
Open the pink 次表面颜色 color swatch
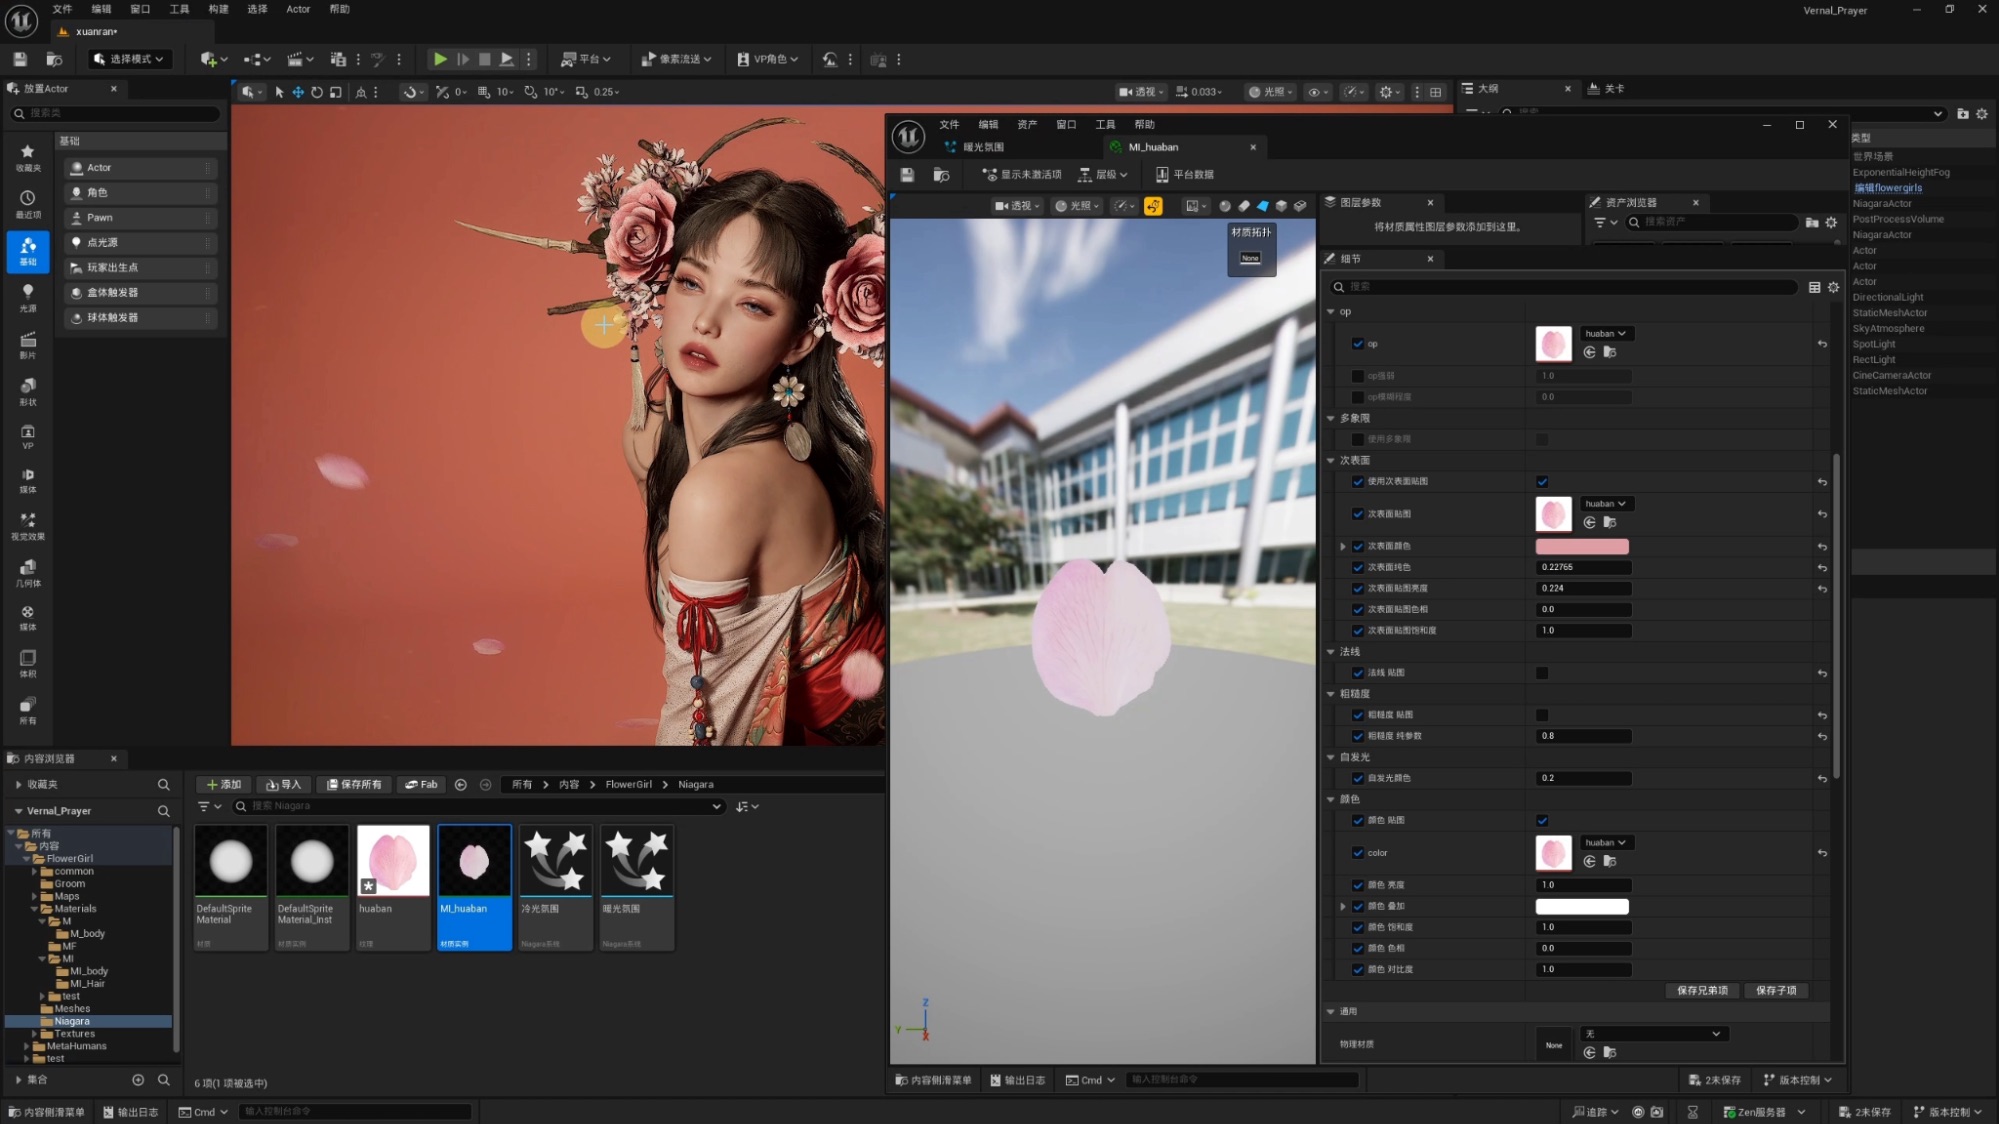(x=1582, y=547)
